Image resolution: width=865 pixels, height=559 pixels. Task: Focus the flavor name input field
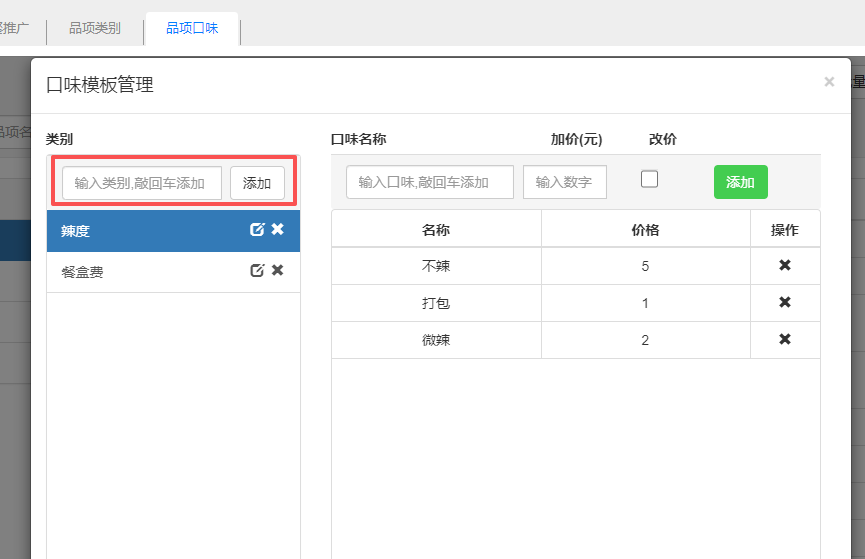430,182
